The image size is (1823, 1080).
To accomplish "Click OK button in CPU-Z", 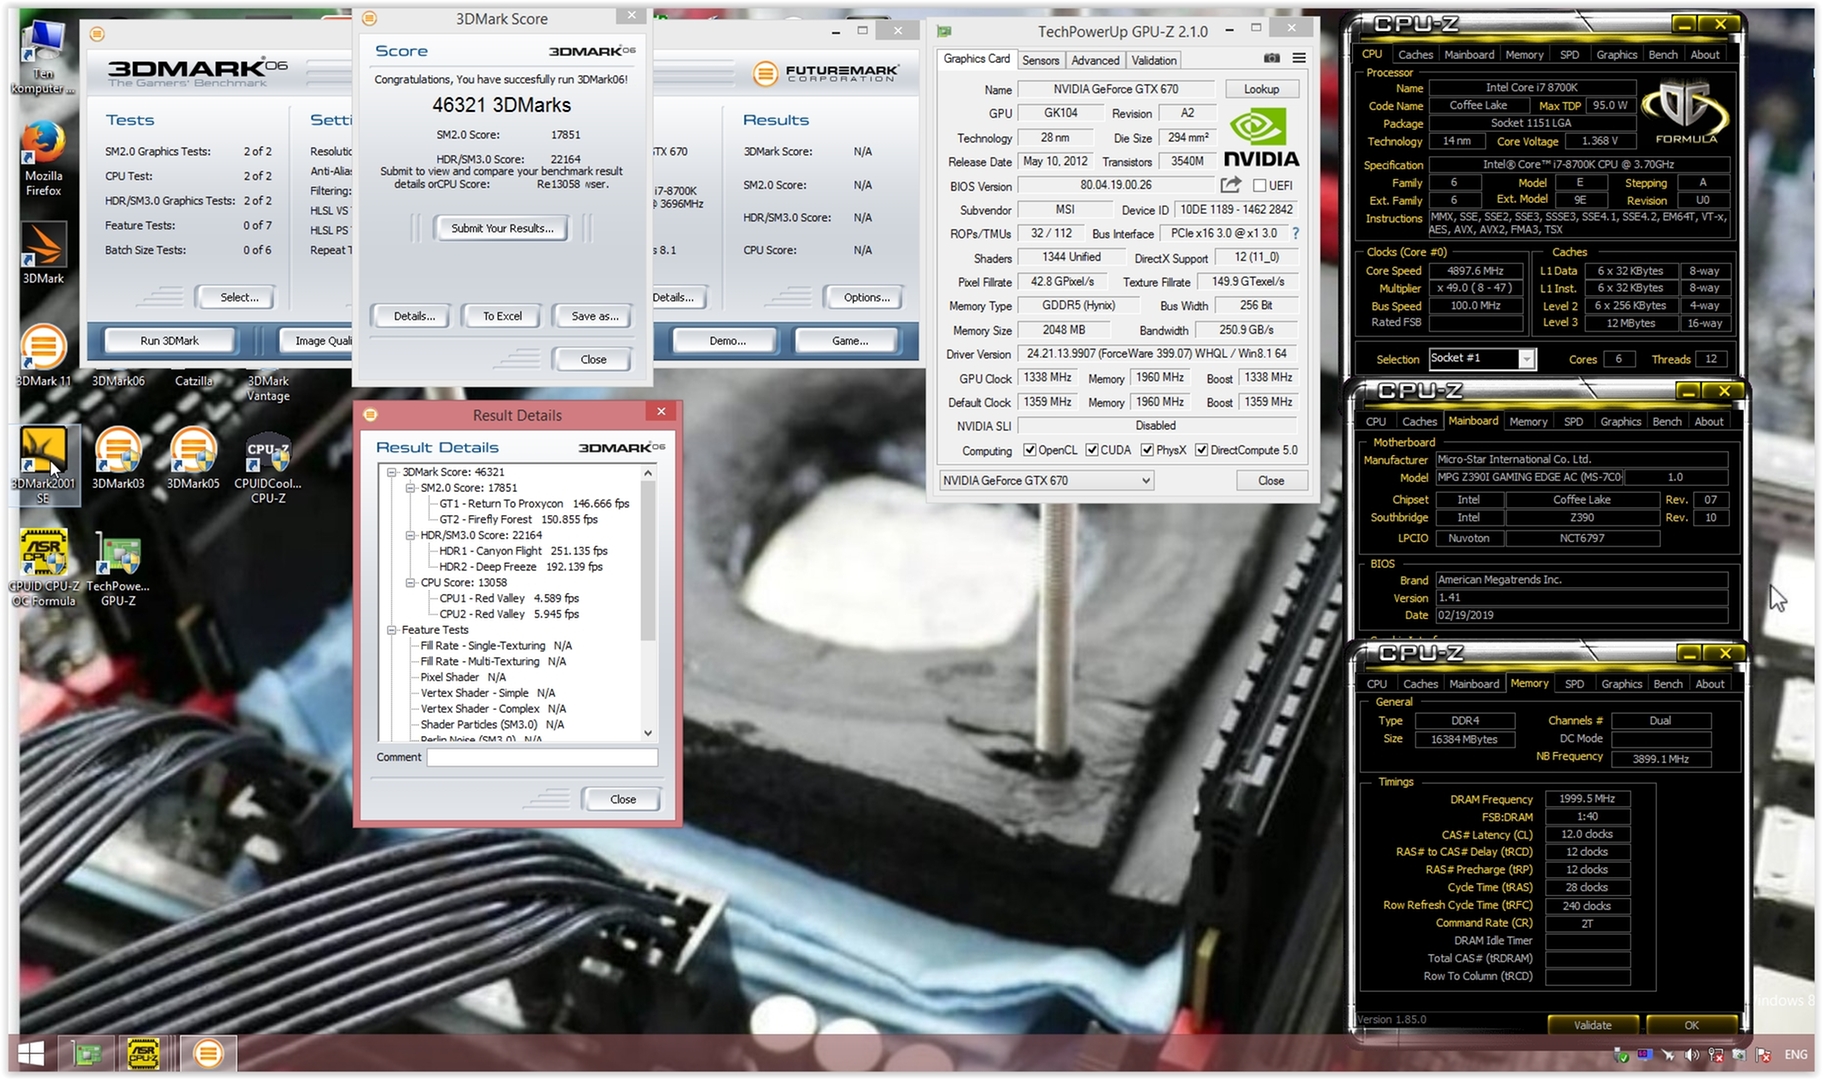I will [x=1691, y=1025].
